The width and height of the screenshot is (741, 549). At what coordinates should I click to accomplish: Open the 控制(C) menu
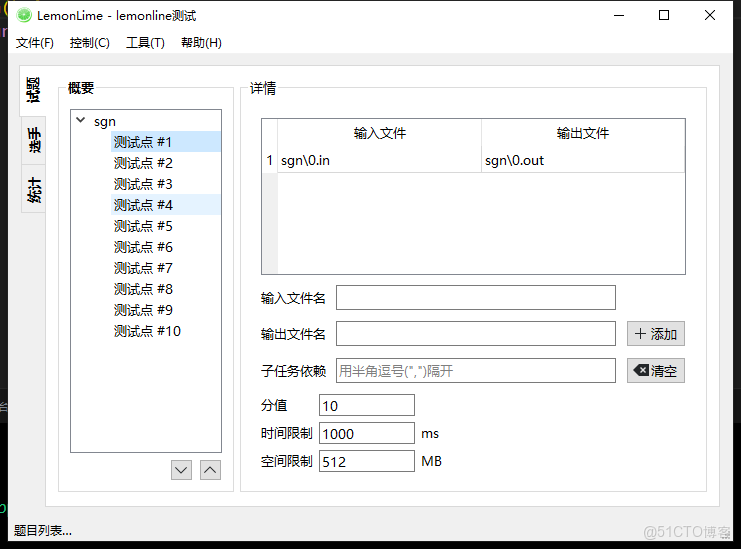90,43
